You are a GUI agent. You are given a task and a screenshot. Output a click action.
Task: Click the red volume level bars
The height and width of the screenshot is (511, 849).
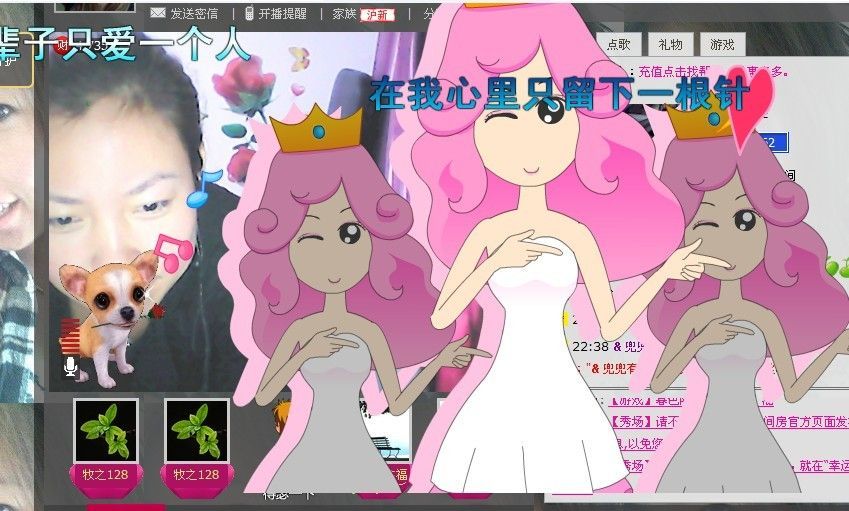(x=69, y=336)
